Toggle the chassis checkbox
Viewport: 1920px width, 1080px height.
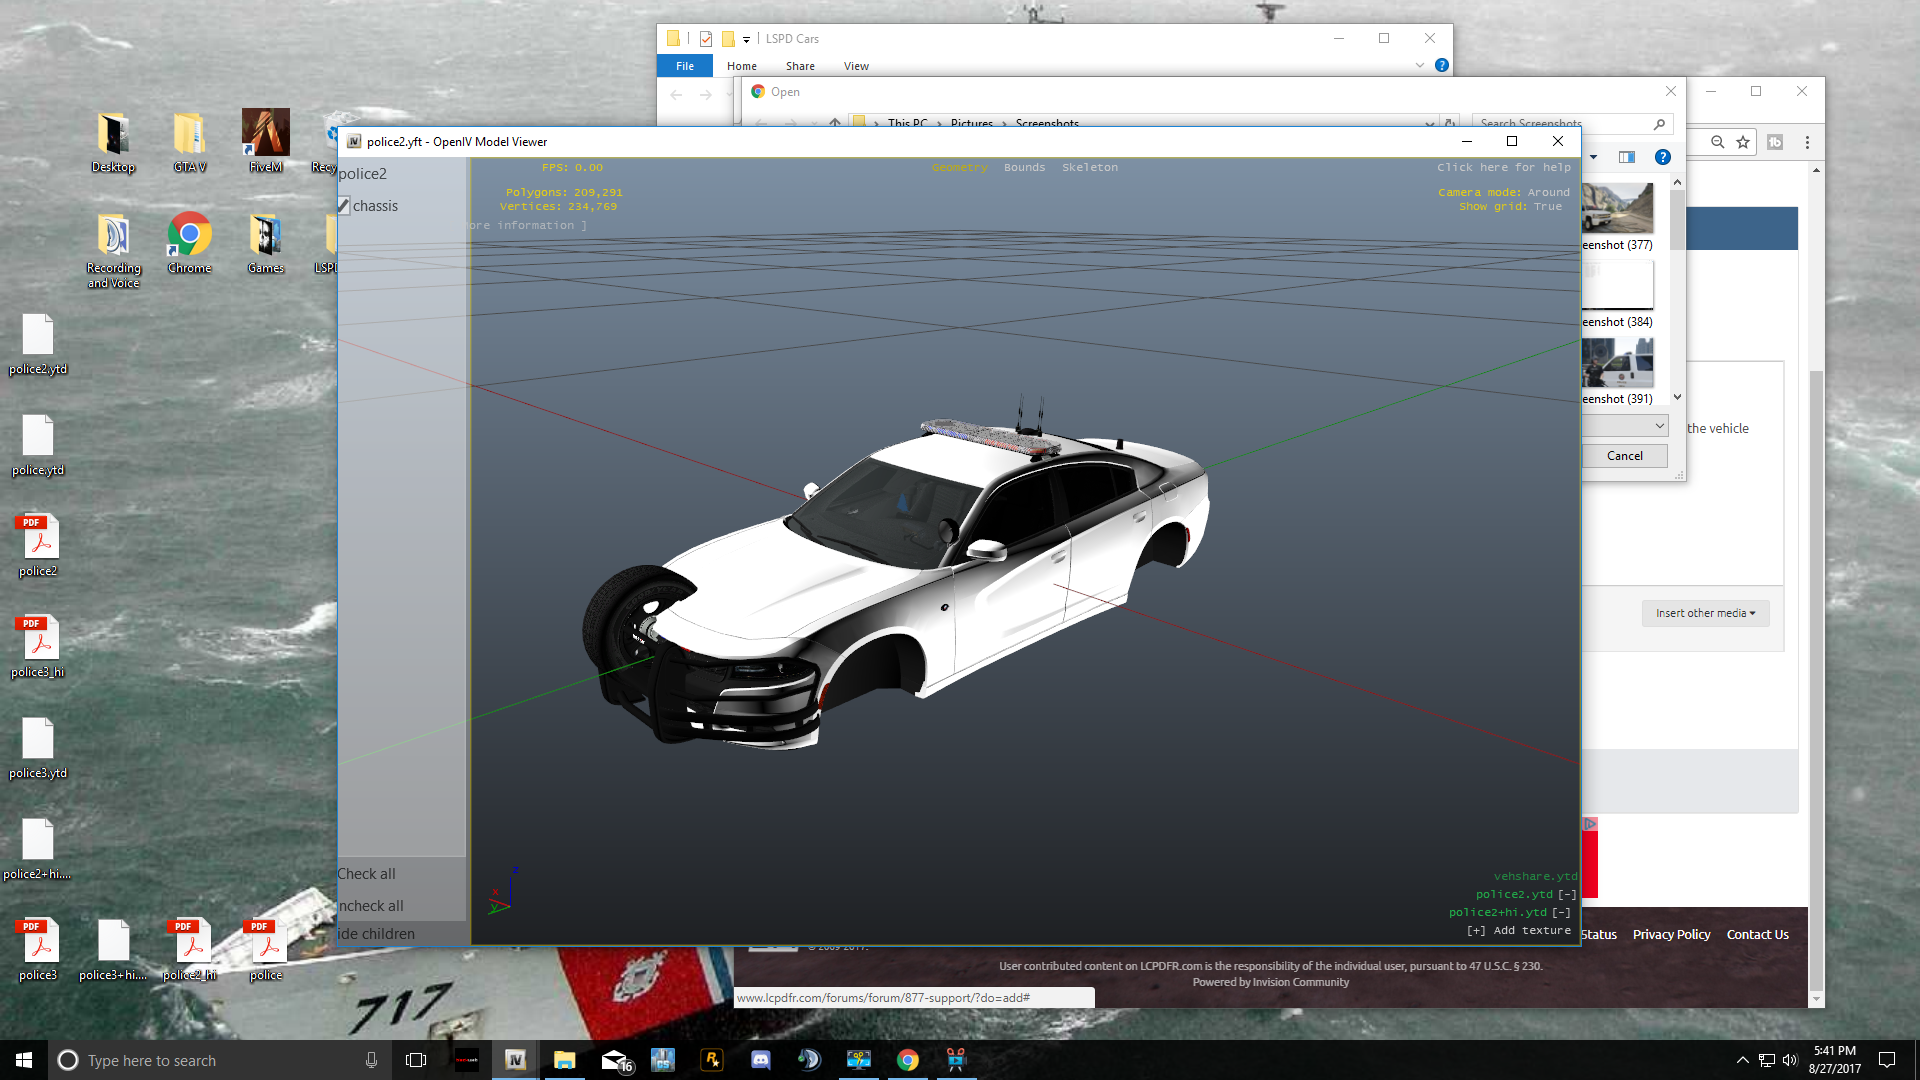(343, 206)
